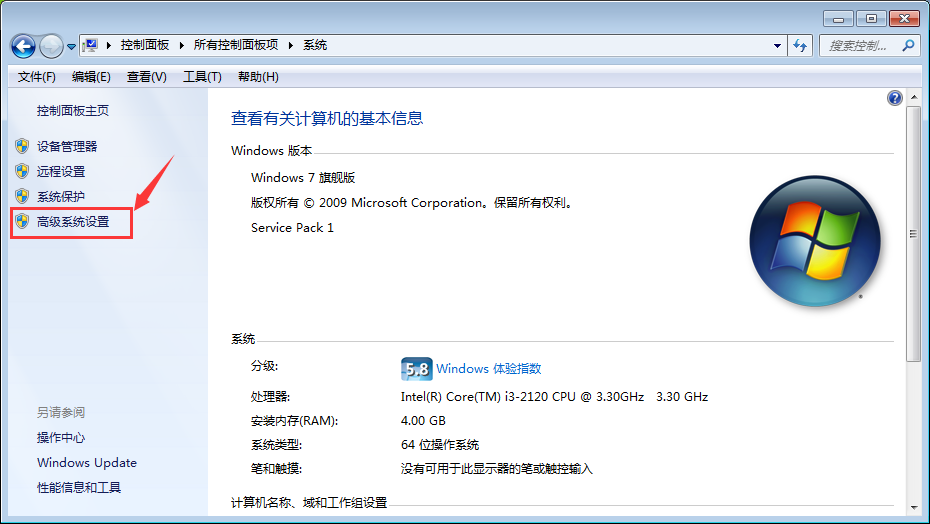Select the 系统 breadcrumb
The width and height of the screenshot is (930, 524).
pos(315,45)
